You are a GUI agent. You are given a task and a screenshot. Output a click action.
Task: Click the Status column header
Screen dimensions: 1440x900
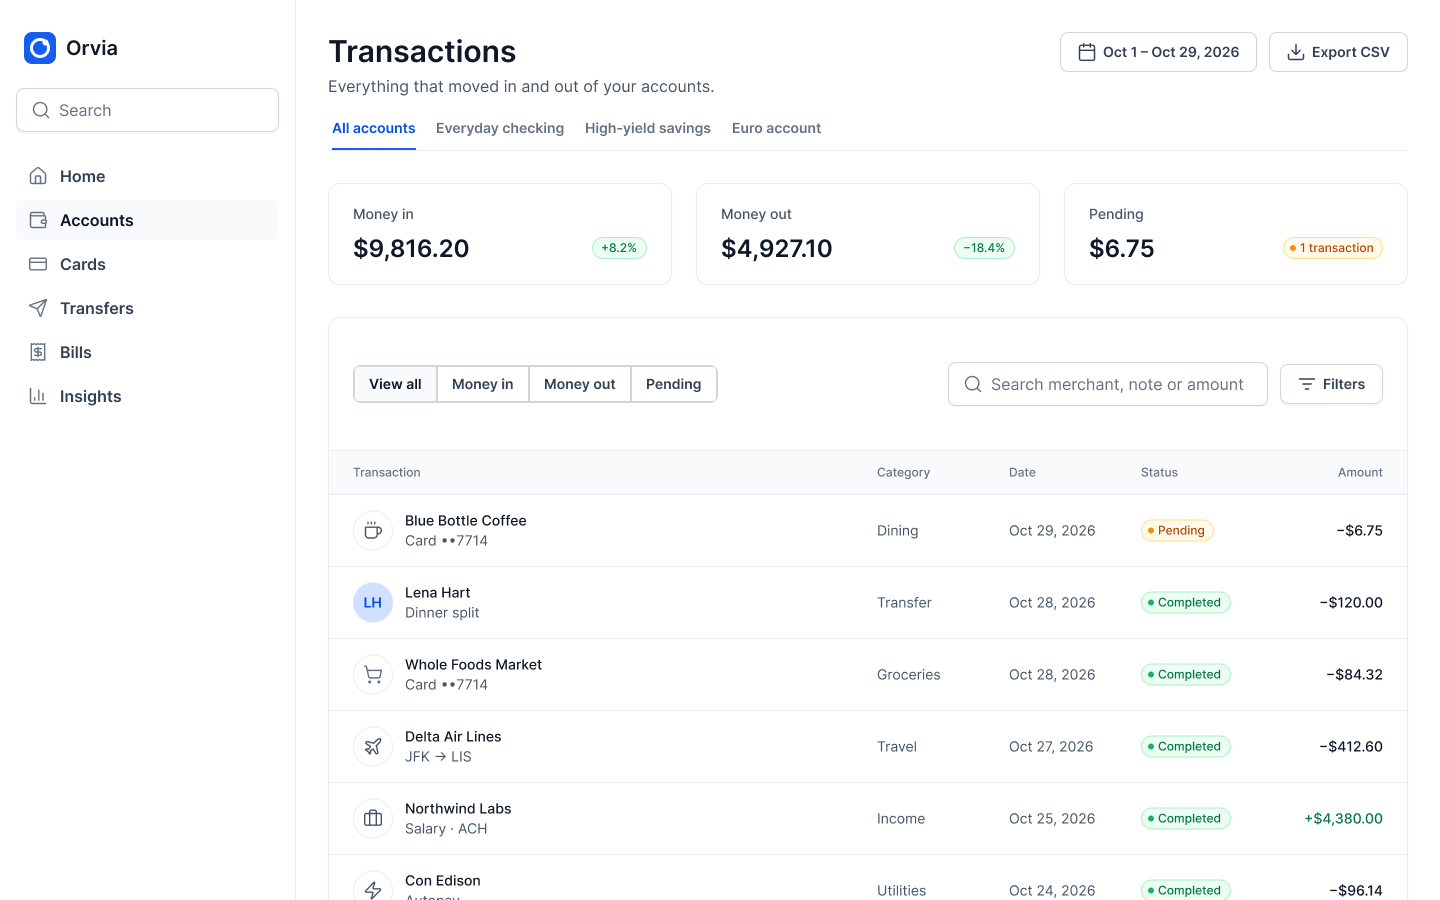pyautogui.click(x=1159, y=472)
